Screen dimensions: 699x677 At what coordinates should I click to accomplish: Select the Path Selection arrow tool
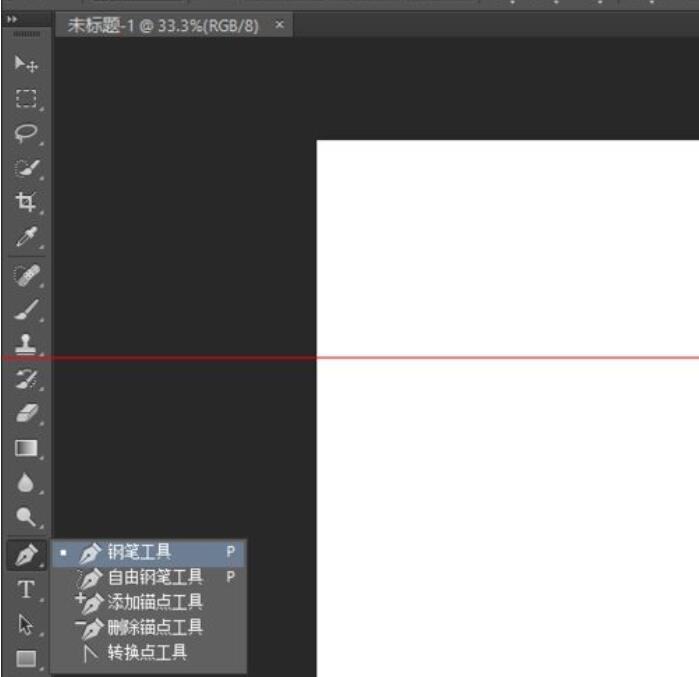[26, 624]
